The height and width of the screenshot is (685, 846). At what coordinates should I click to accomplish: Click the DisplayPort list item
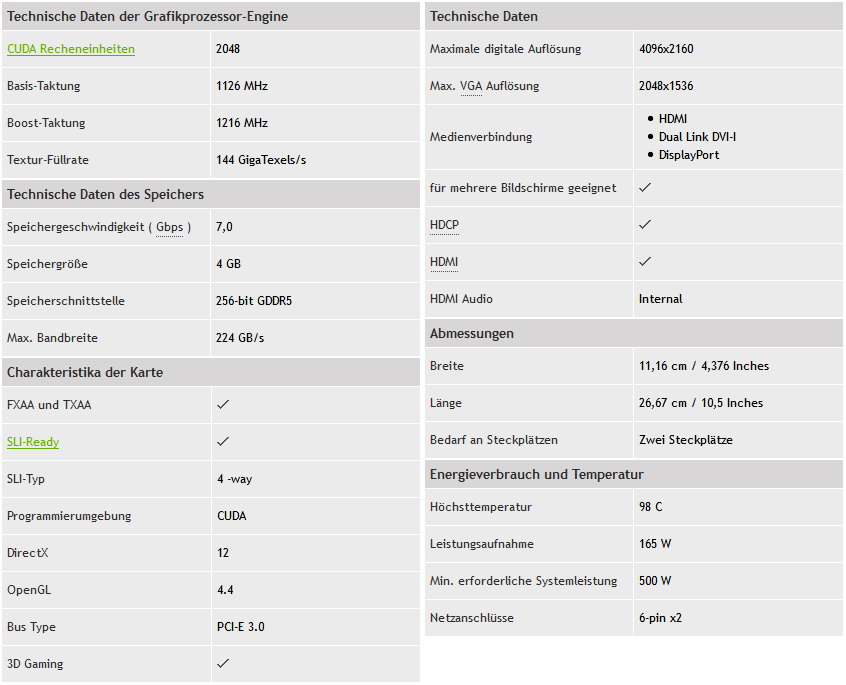689,155
